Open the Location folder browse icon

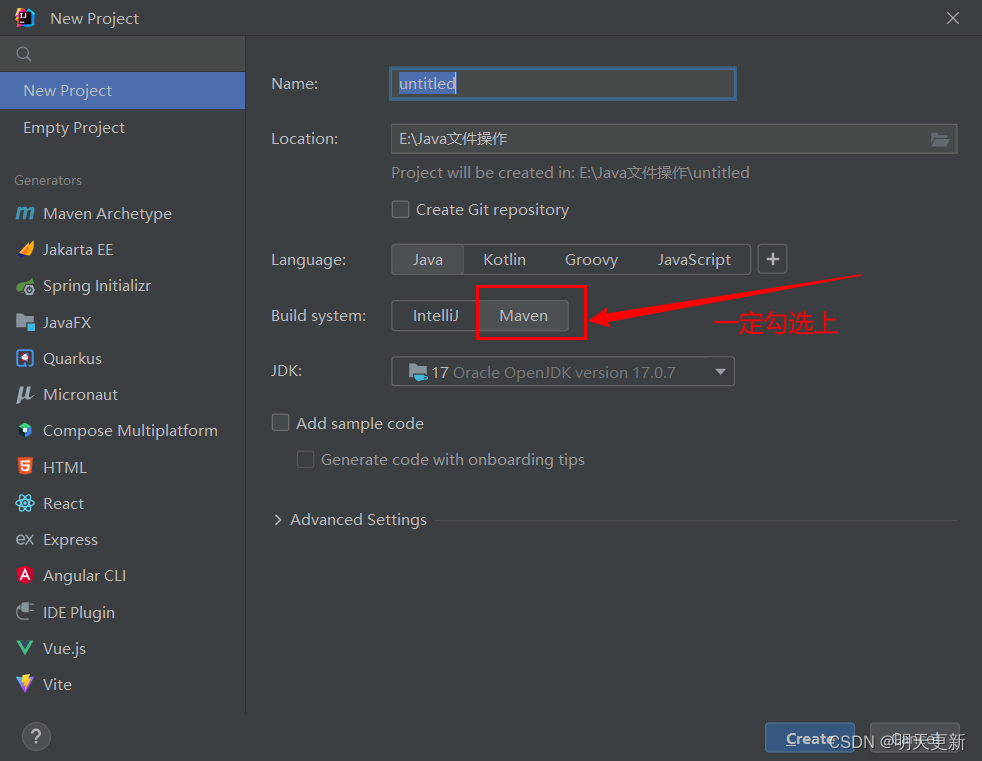point(939,139)
